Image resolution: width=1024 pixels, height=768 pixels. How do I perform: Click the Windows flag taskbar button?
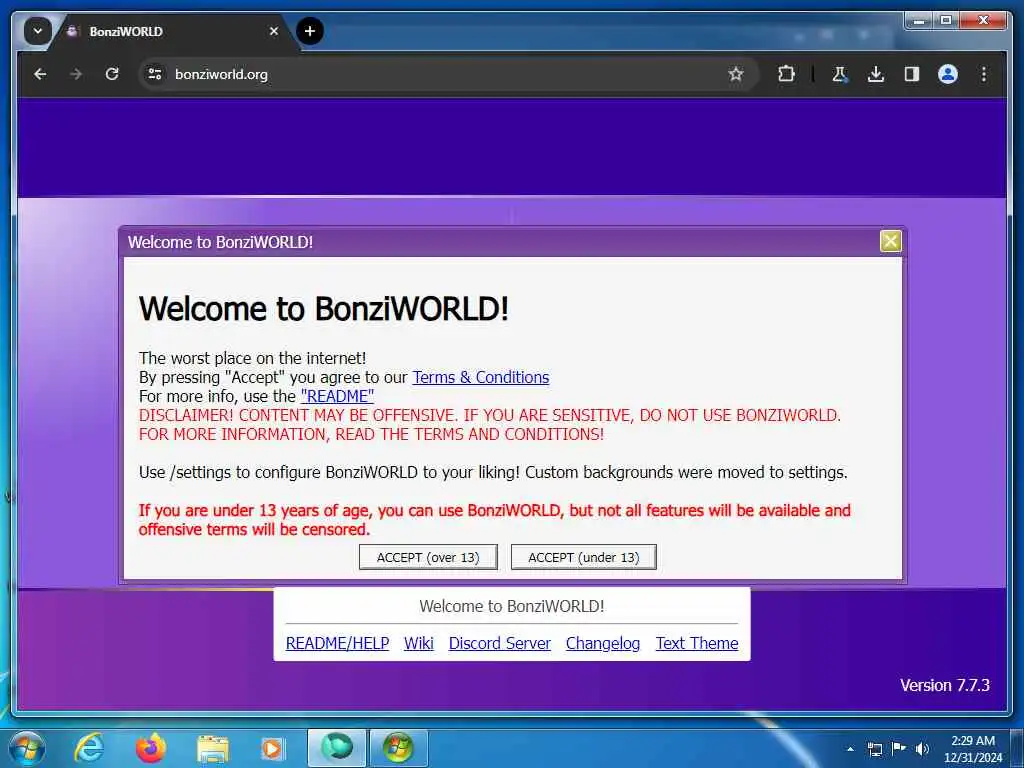pyautogui.click(x=398, y=748)
